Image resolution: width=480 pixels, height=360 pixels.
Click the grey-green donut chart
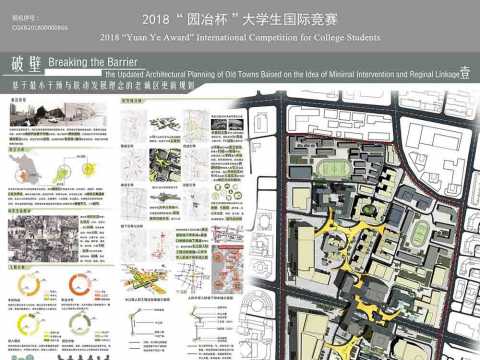[79, 324]
